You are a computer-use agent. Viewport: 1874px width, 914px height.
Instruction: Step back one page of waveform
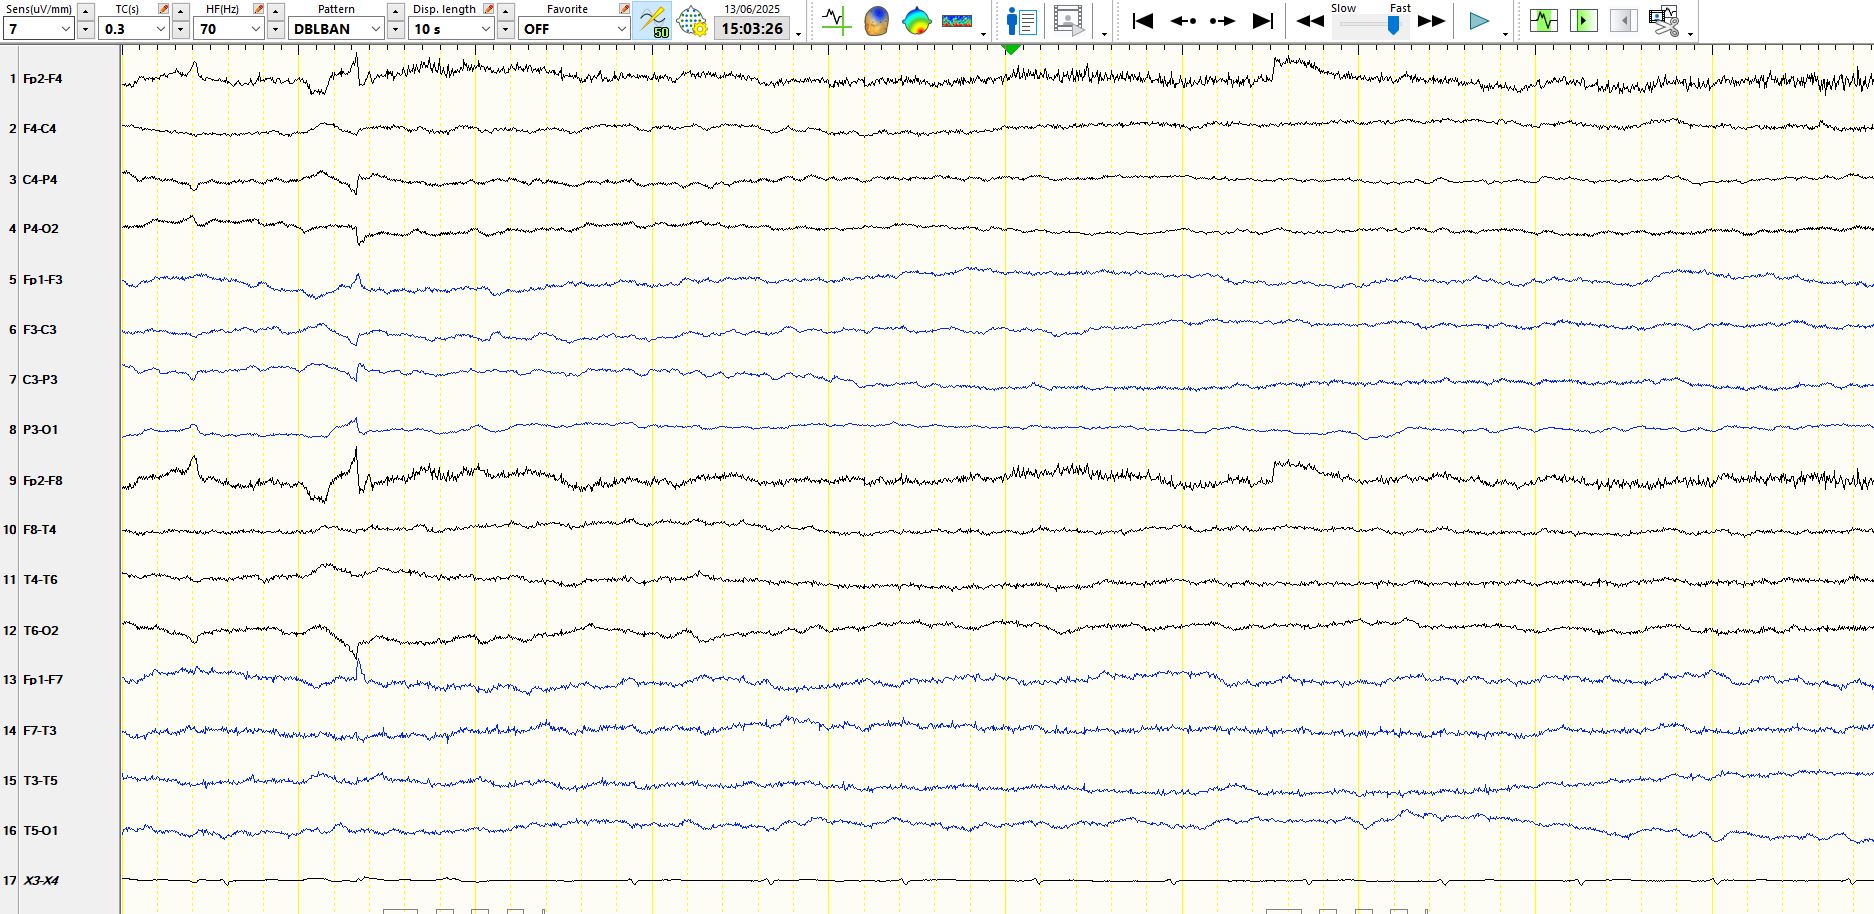(1183, 21)
